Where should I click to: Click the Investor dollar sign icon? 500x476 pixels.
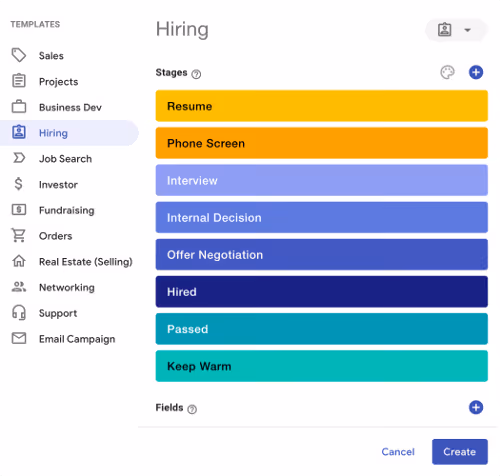coord(19,184)
